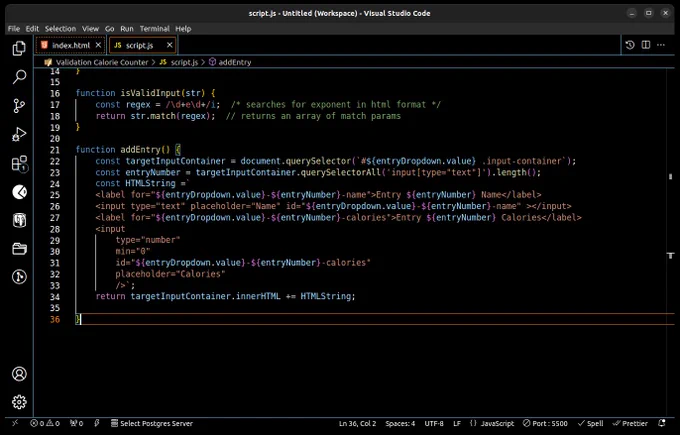The width and height of the screenshot is (680, 435).
Task: Open the Accounts menu icon
Action: [x=19, y=374]
